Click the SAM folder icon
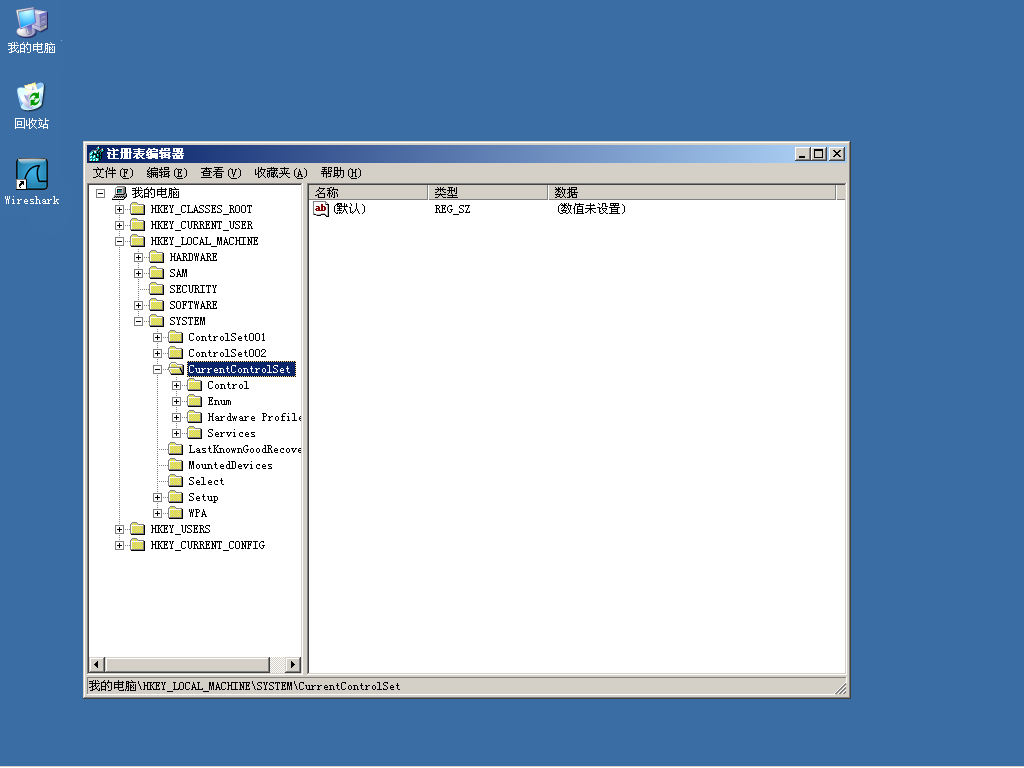The width and height of the screenshot is (1024, 768). [156, 273]
